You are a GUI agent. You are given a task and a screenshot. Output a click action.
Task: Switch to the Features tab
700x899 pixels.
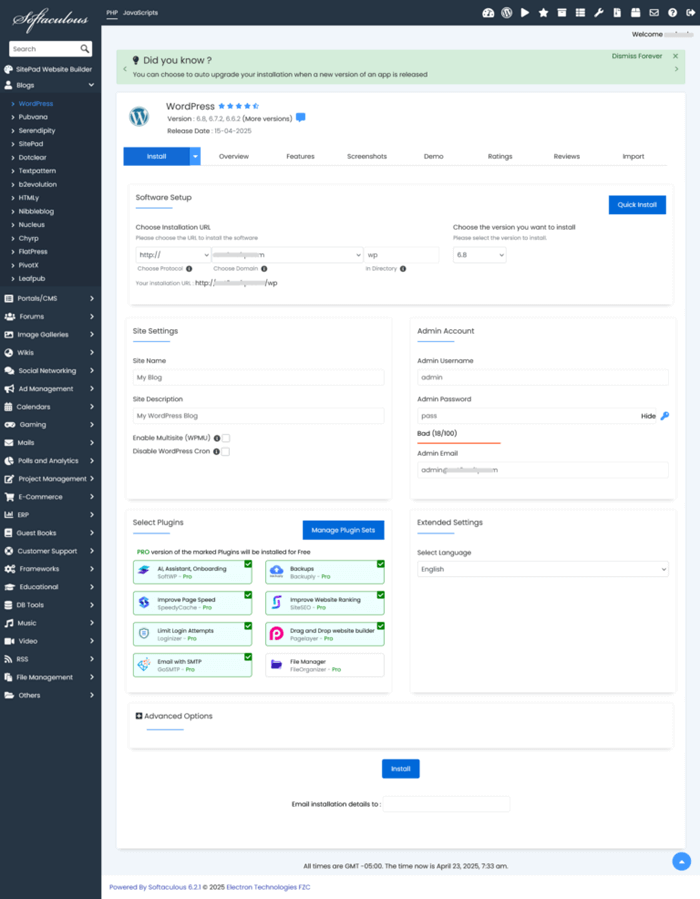[x=300, y=157]
